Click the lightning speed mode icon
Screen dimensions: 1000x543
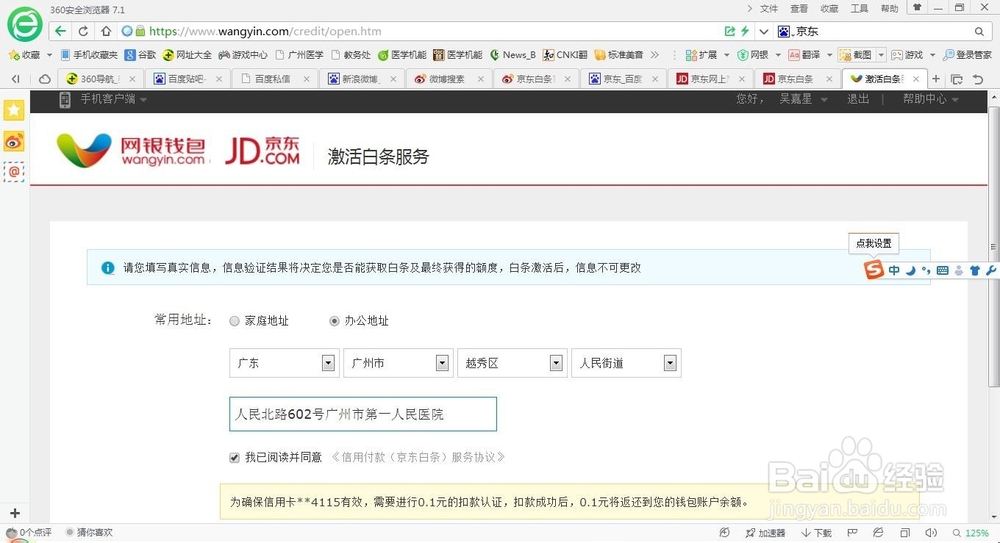pyautogui.click(x=744, y=31)
